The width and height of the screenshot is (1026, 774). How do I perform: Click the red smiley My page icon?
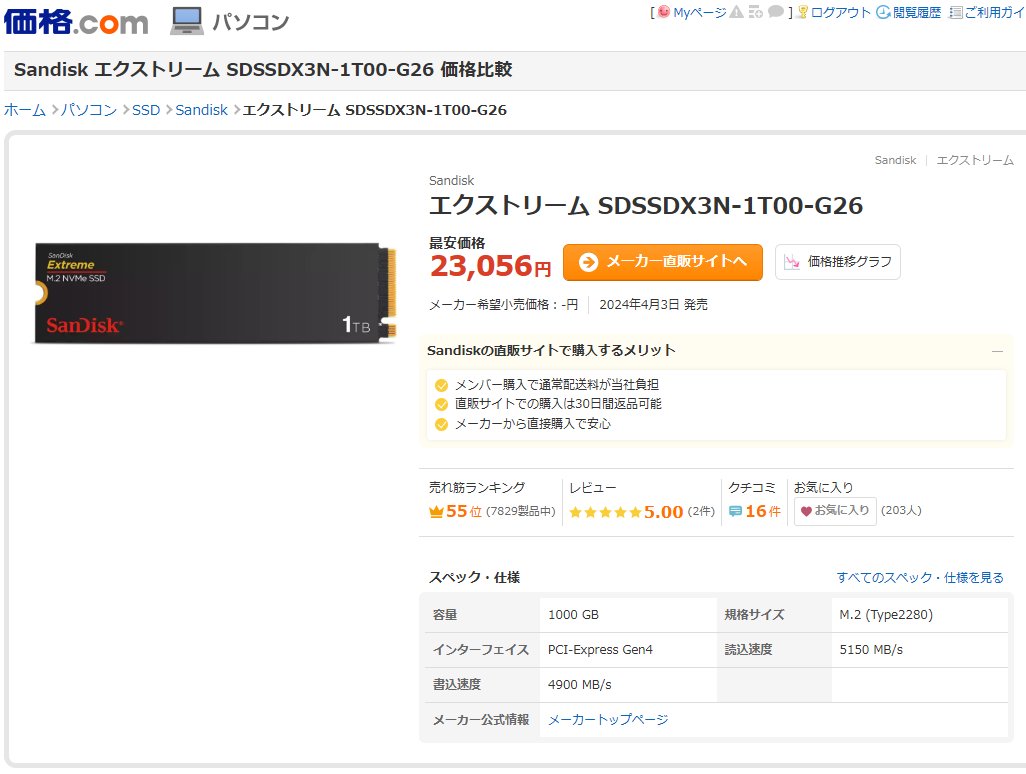tap(663, 12)
